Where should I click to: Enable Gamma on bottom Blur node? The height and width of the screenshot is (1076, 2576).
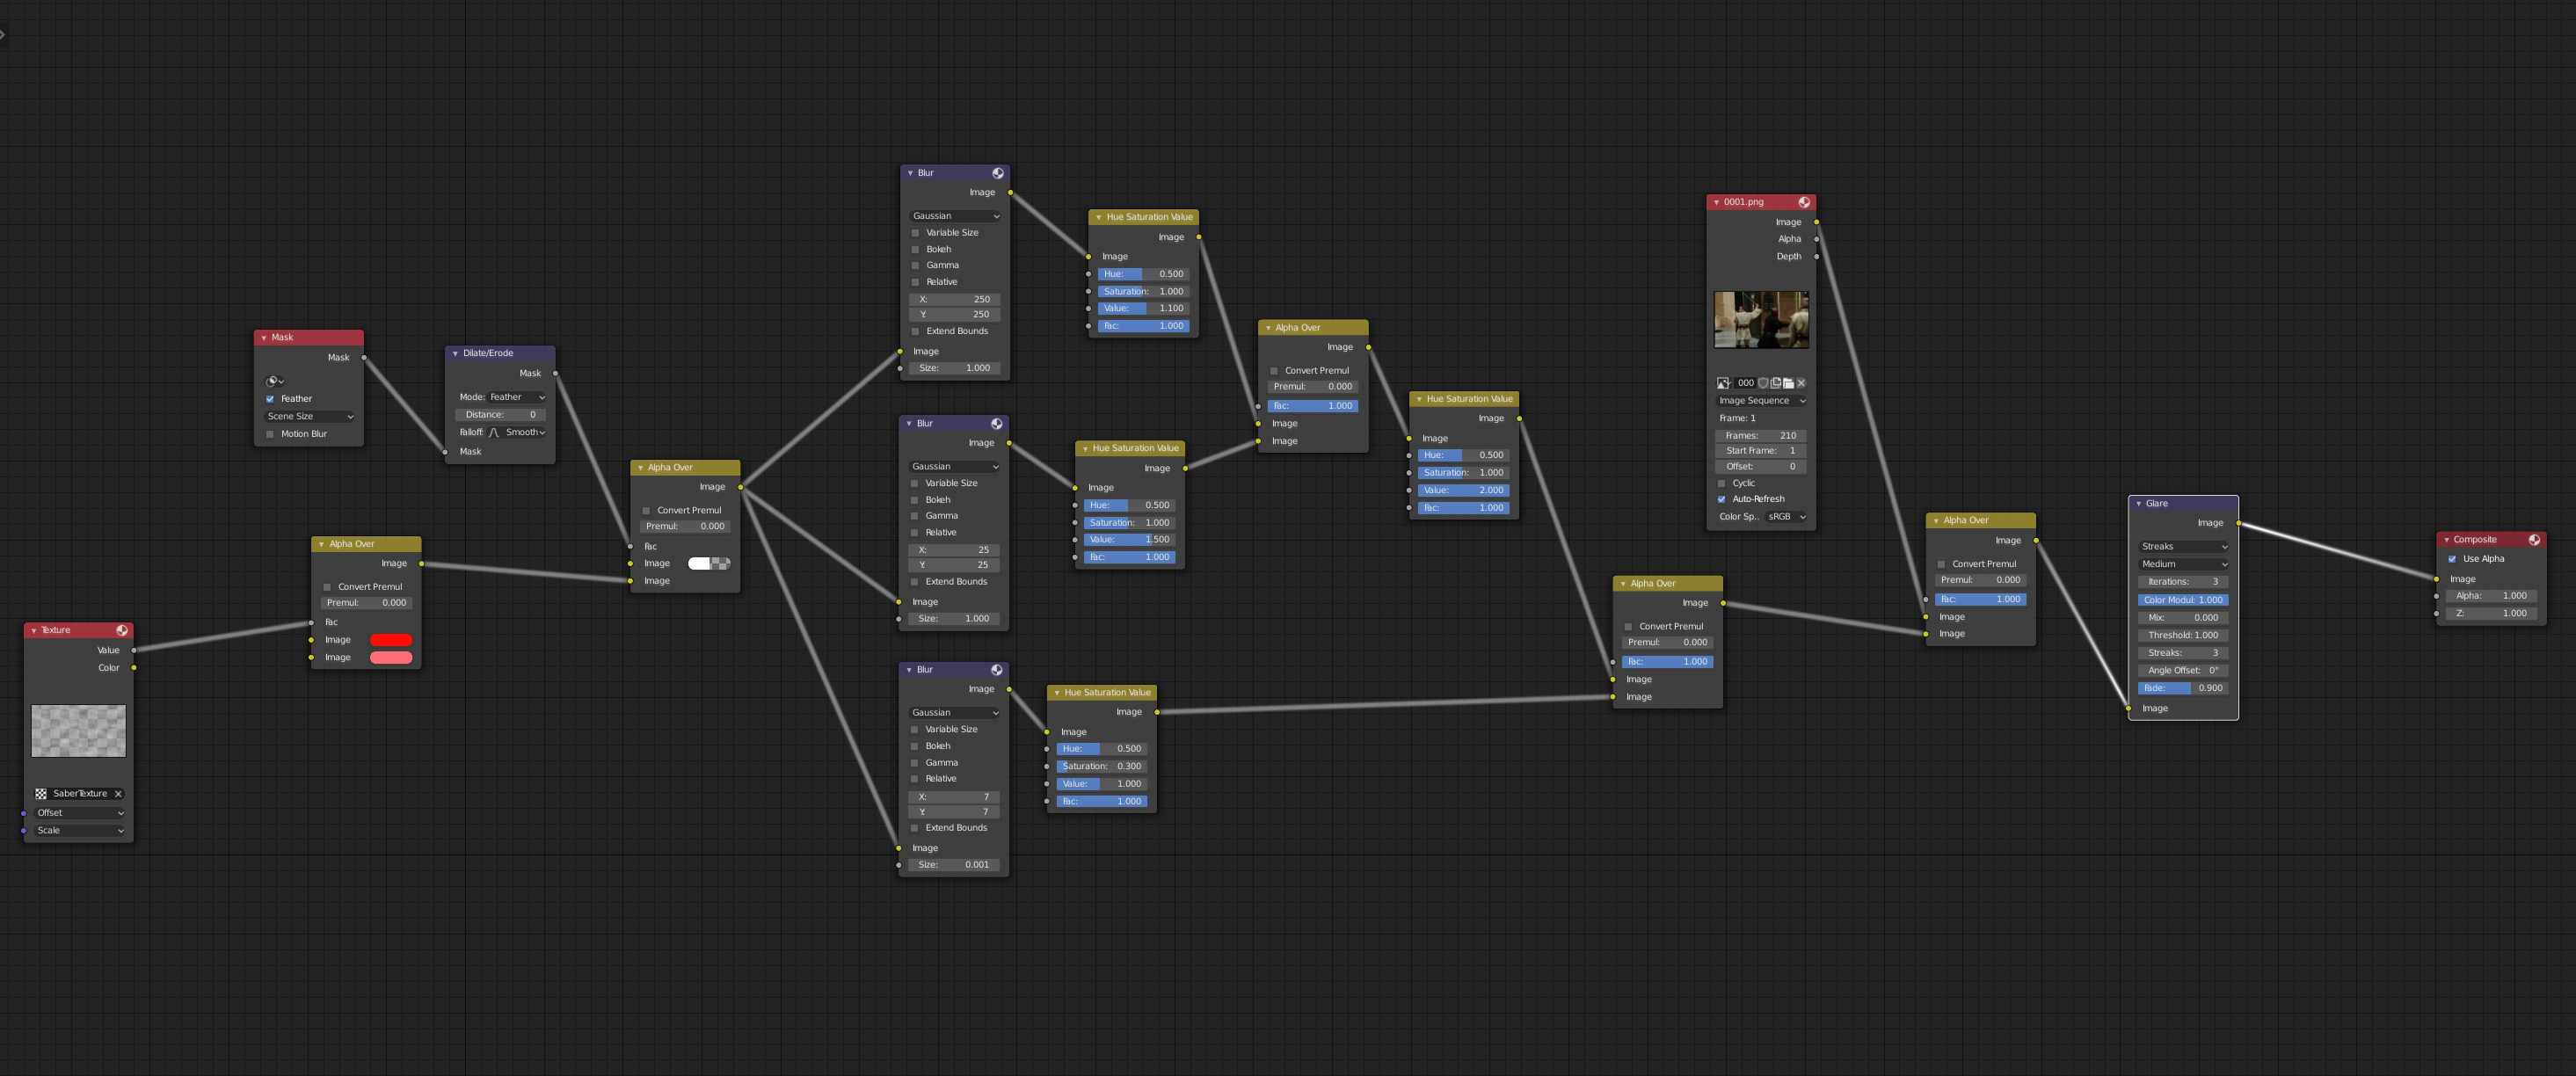(914, 763)
